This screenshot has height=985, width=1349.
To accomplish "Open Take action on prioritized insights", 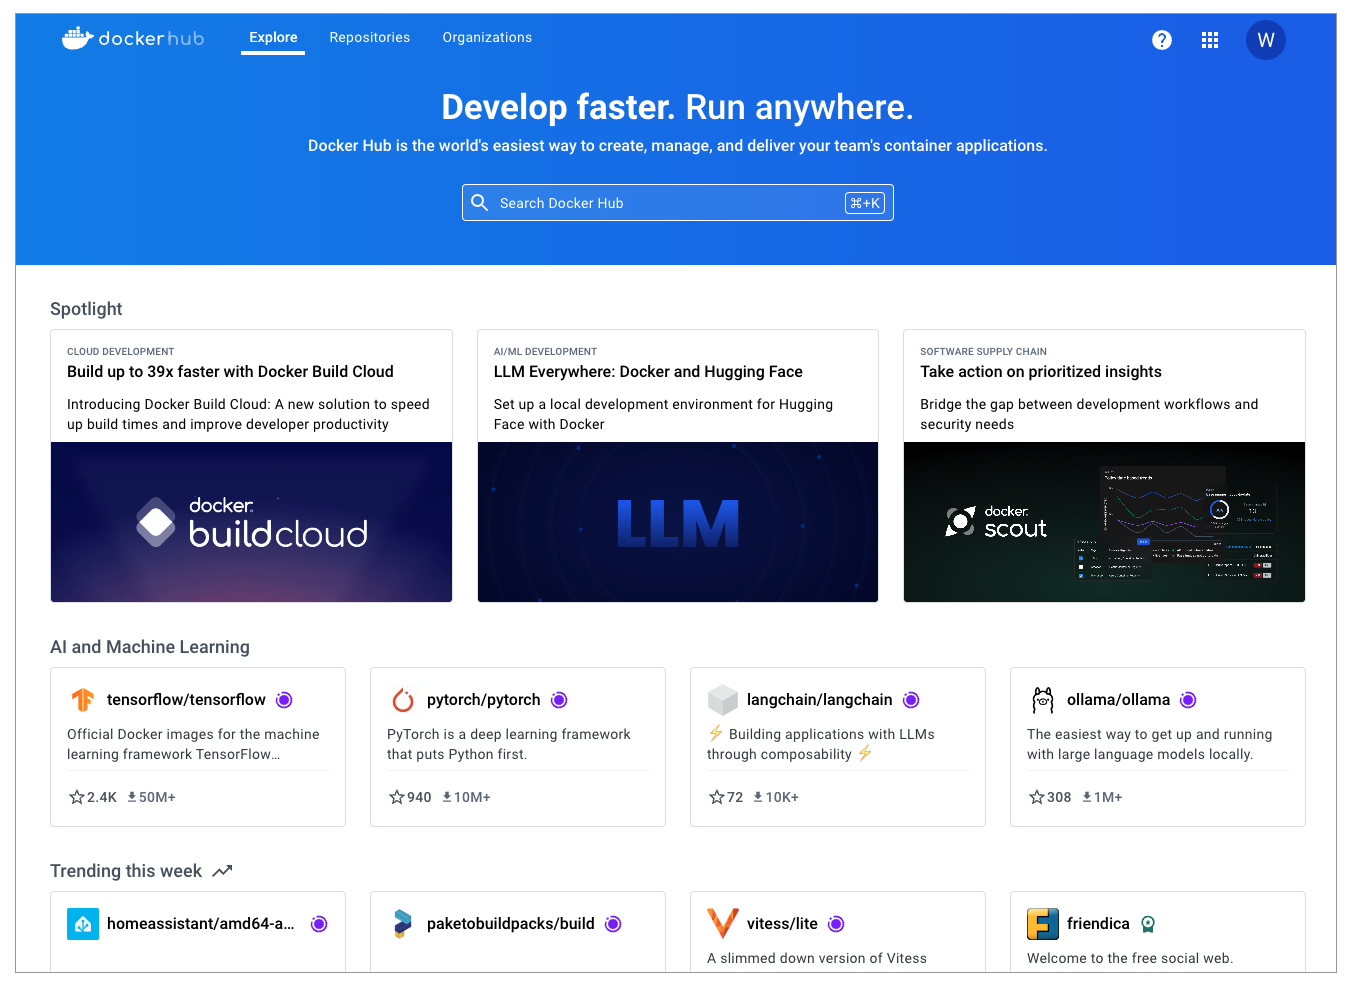I will (1041, 372).
